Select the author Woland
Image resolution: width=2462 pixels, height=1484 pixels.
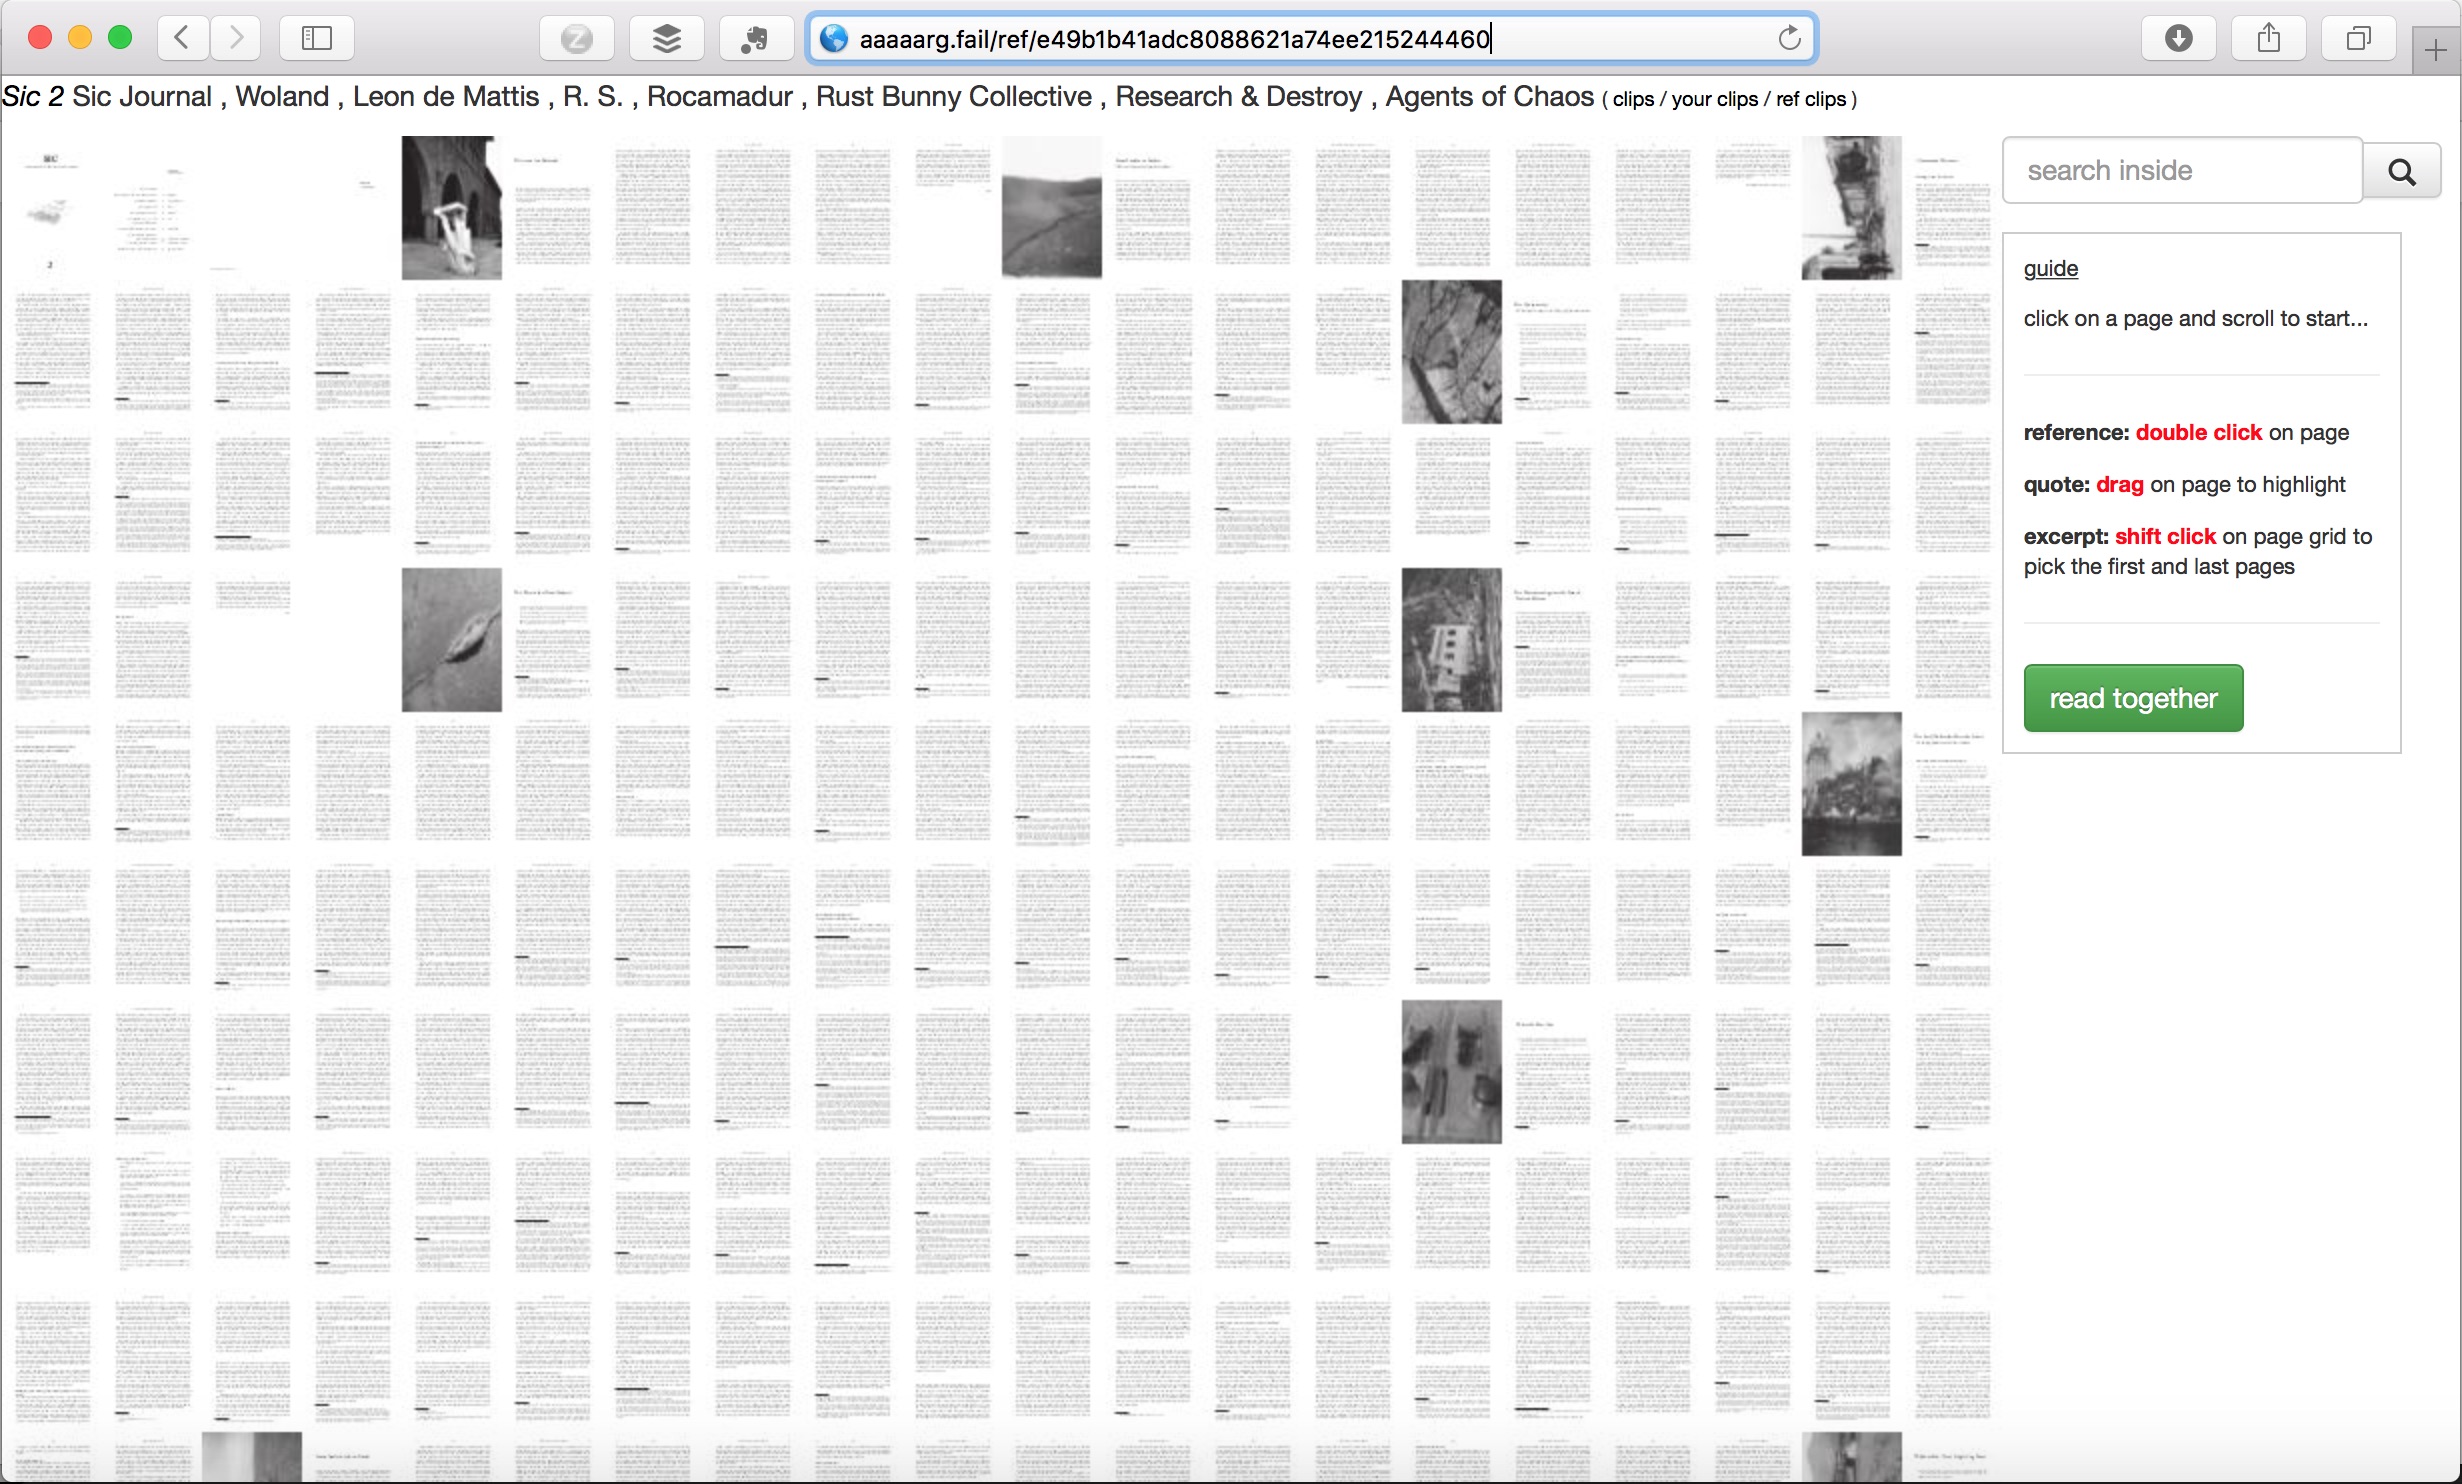point(283,97)
